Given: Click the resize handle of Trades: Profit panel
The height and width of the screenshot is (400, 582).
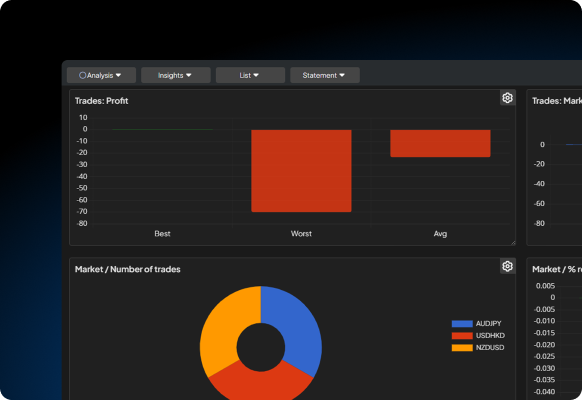Looking at the screenshot, I should [x=513, y=243].
